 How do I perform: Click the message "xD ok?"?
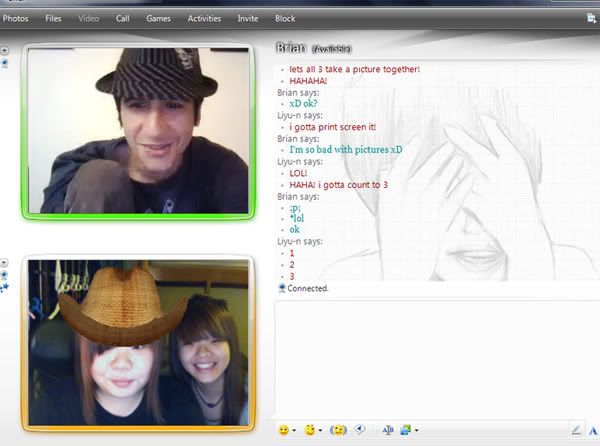coord(303,103)
